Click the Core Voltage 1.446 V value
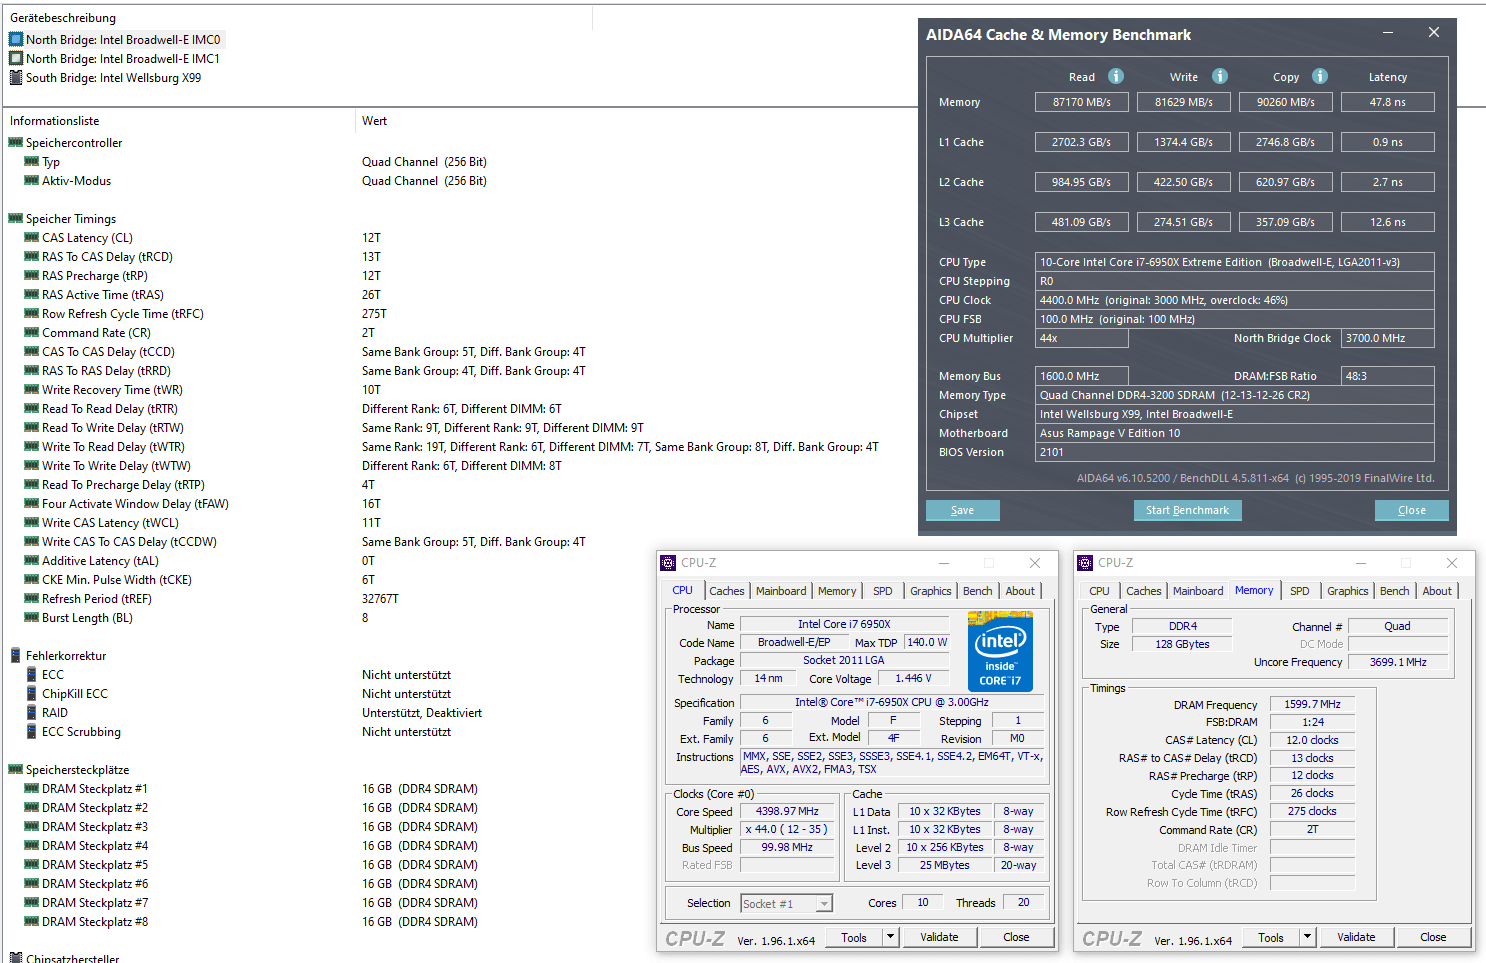Viewport: 1486px width, 963px height. click(x=913, y=678)
